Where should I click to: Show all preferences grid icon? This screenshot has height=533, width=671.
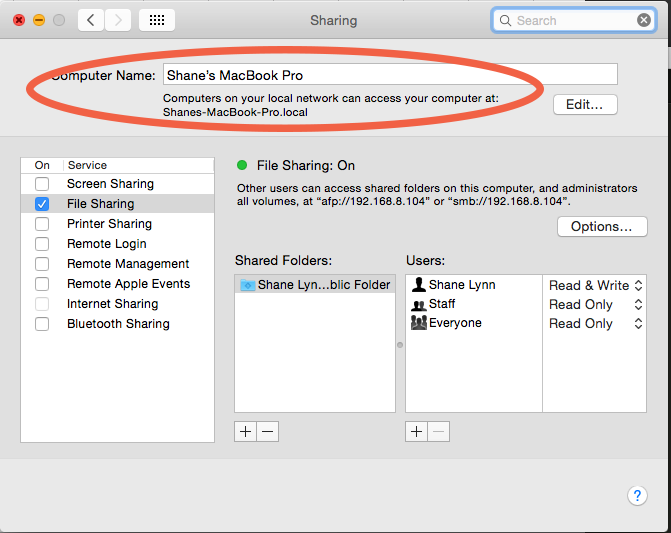coord(157,20)
